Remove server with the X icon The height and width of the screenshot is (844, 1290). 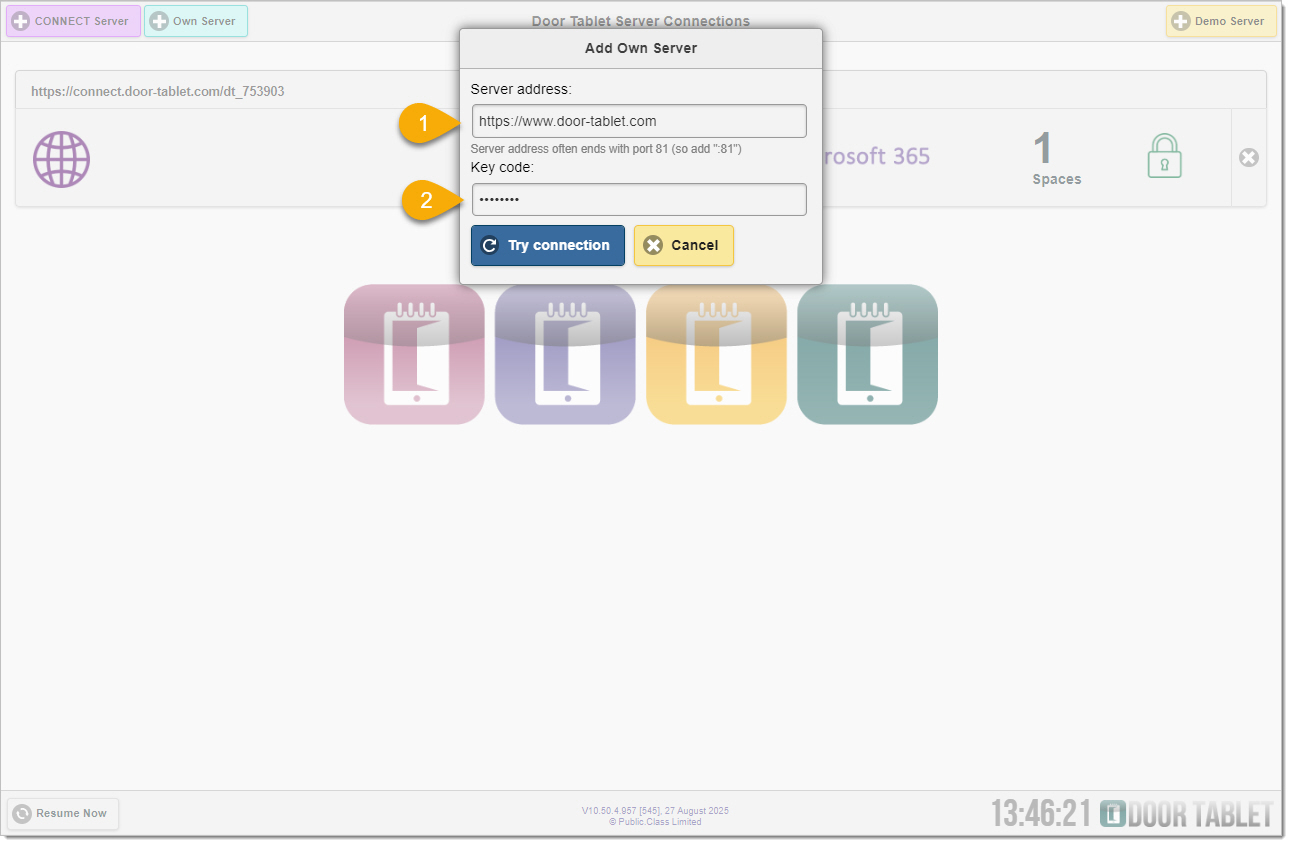tap(1248, 158)
